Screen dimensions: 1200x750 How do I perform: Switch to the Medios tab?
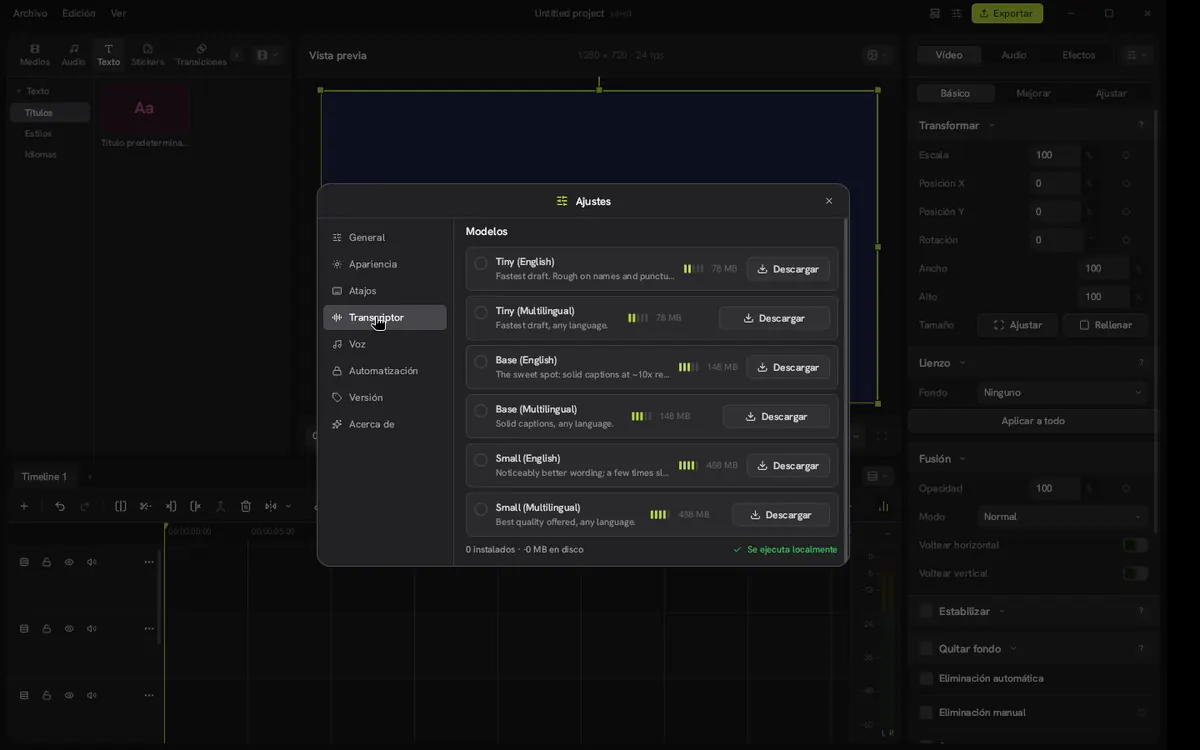pos(35,55)
